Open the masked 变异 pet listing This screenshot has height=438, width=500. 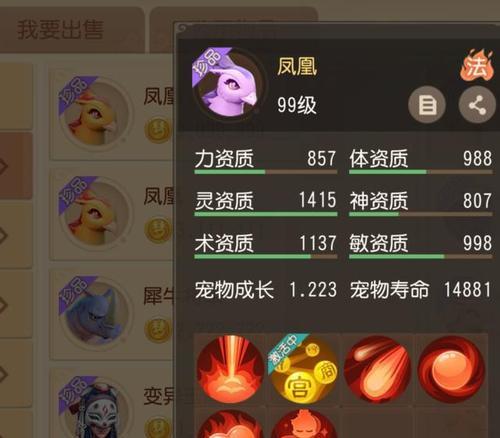pyautogui.click(x=111, y=403)
